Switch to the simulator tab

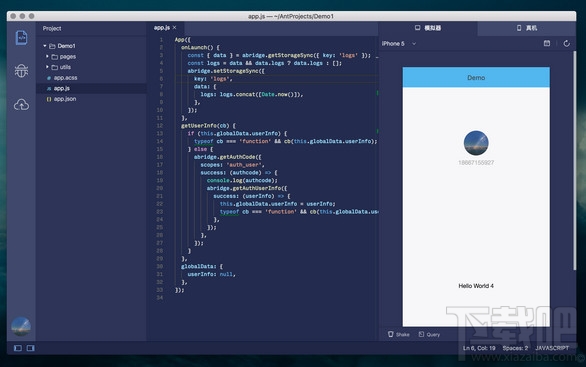tap(428, 28)
